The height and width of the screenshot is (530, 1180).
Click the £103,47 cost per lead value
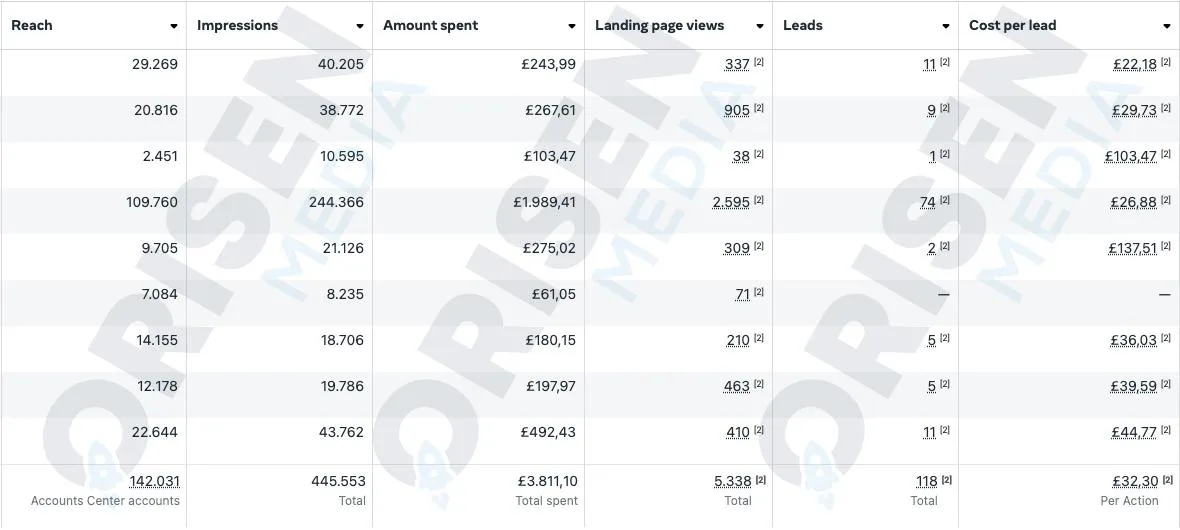tap(1130, 156)
